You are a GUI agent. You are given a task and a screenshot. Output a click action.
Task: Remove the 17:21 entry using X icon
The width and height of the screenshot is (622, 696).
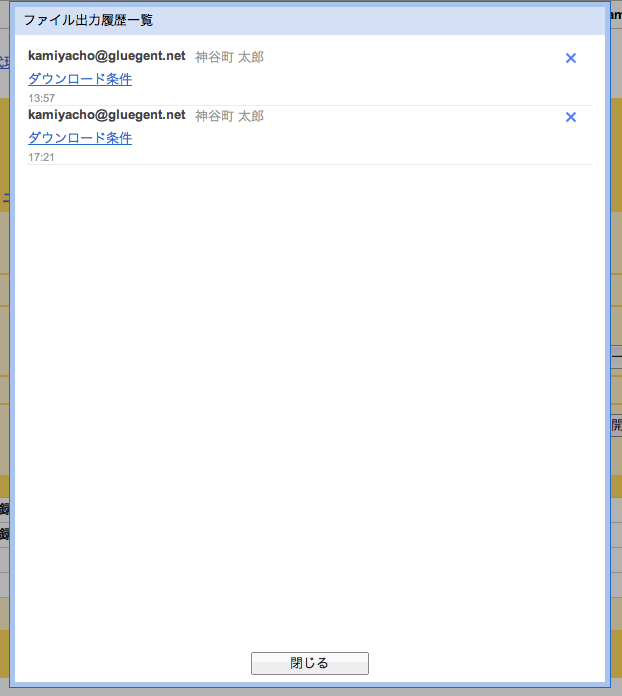pyautogui.click(x=571, y=117)
